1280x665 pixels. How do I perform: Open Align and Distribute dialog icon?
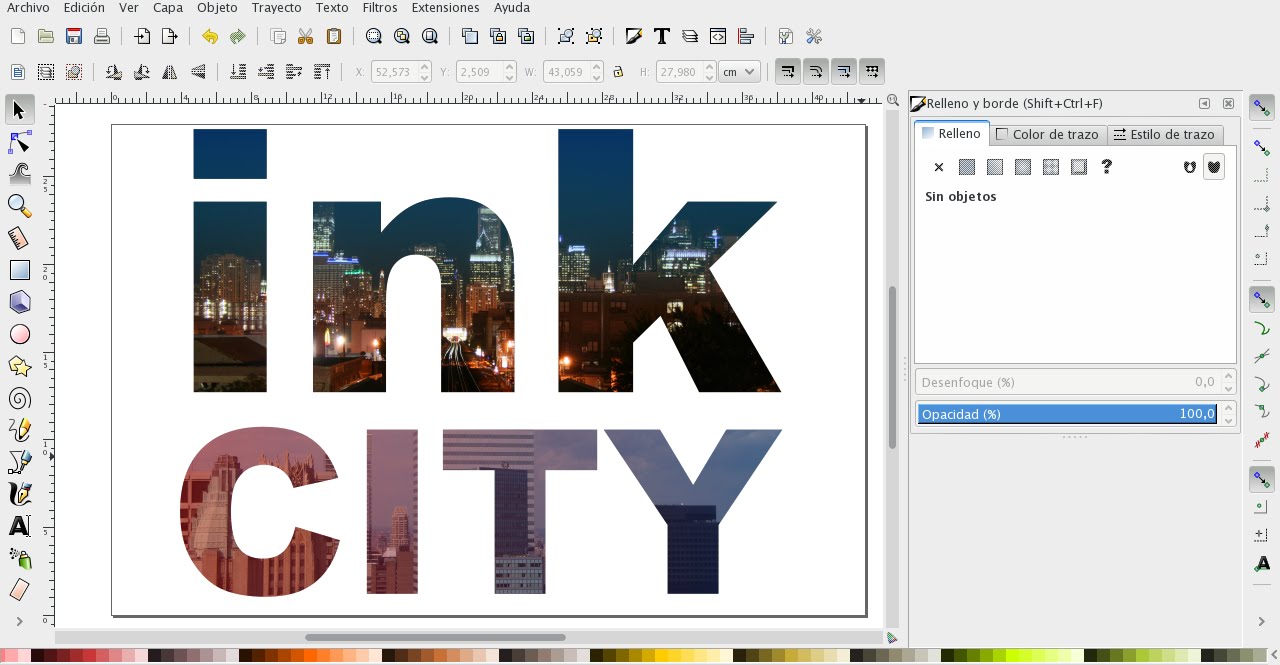[745, 36]
